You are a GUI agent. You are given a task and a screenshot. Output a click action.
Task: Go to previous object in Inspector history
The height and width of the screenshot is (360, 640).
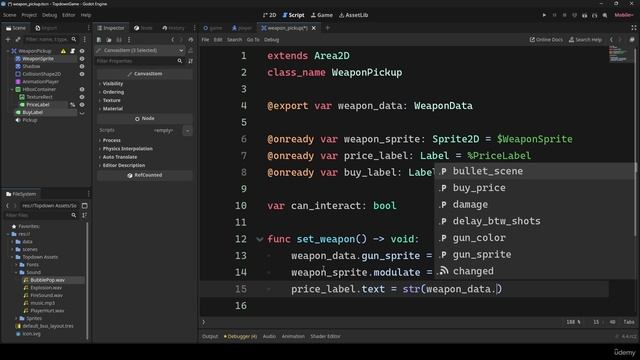point(173,40)
